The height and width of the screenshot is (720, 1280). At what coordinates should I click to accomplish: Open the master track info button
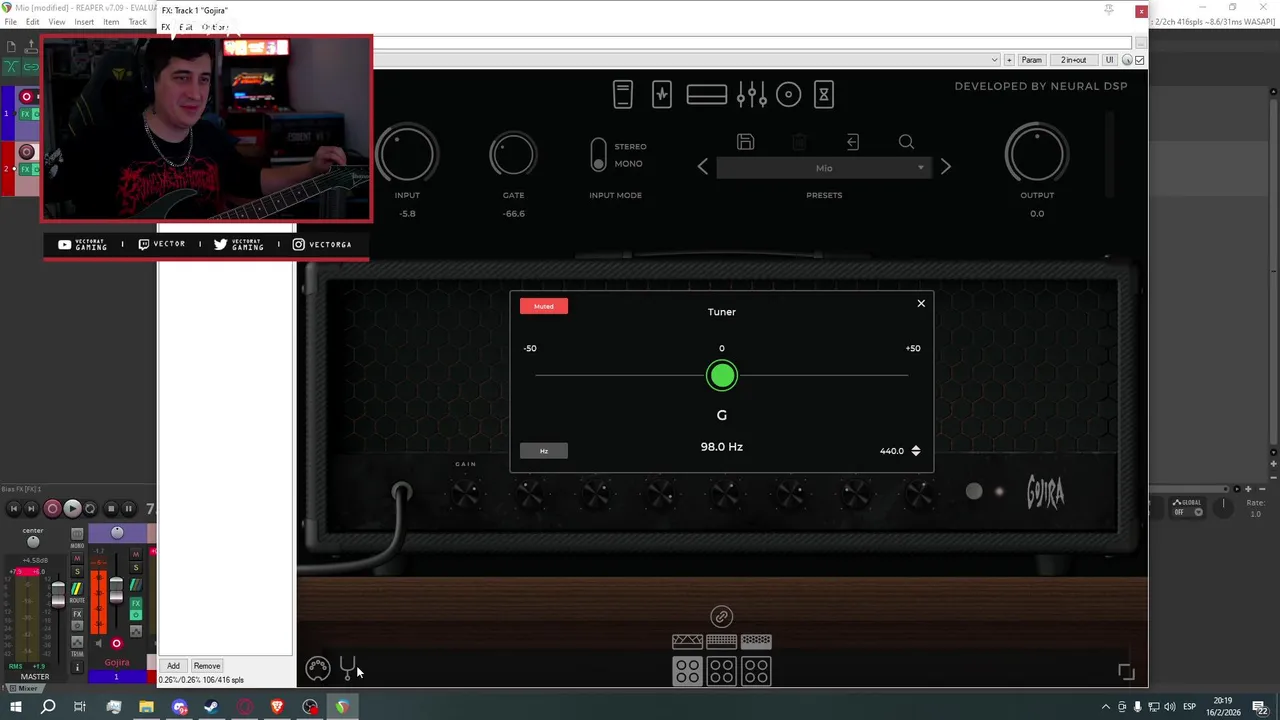[x=77, y=667]
